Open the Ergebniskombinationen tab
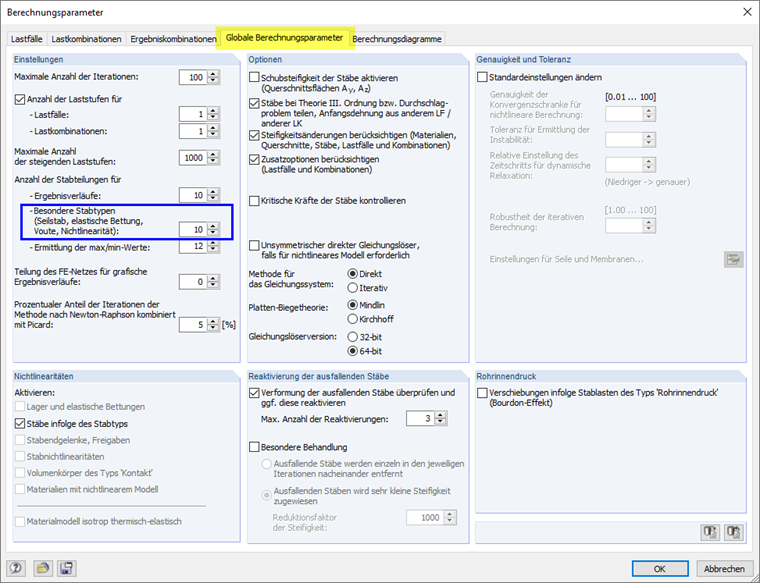The width and height of the screenshot is (760, 583). tap(174, 39)
